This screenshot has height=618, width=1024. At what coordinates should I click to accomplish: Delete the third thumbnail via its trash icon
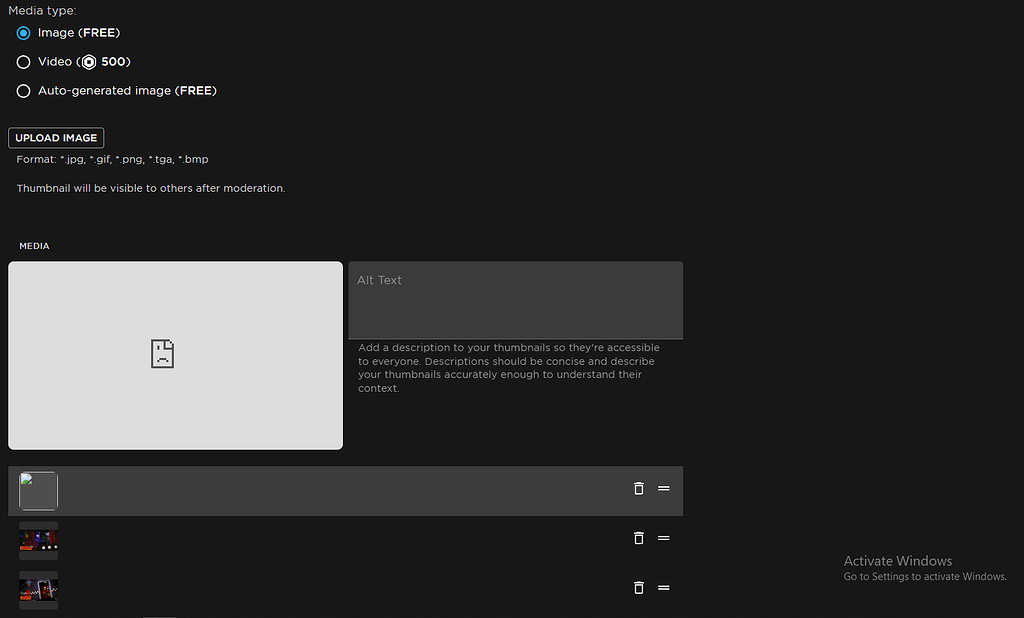pos(639,588)
